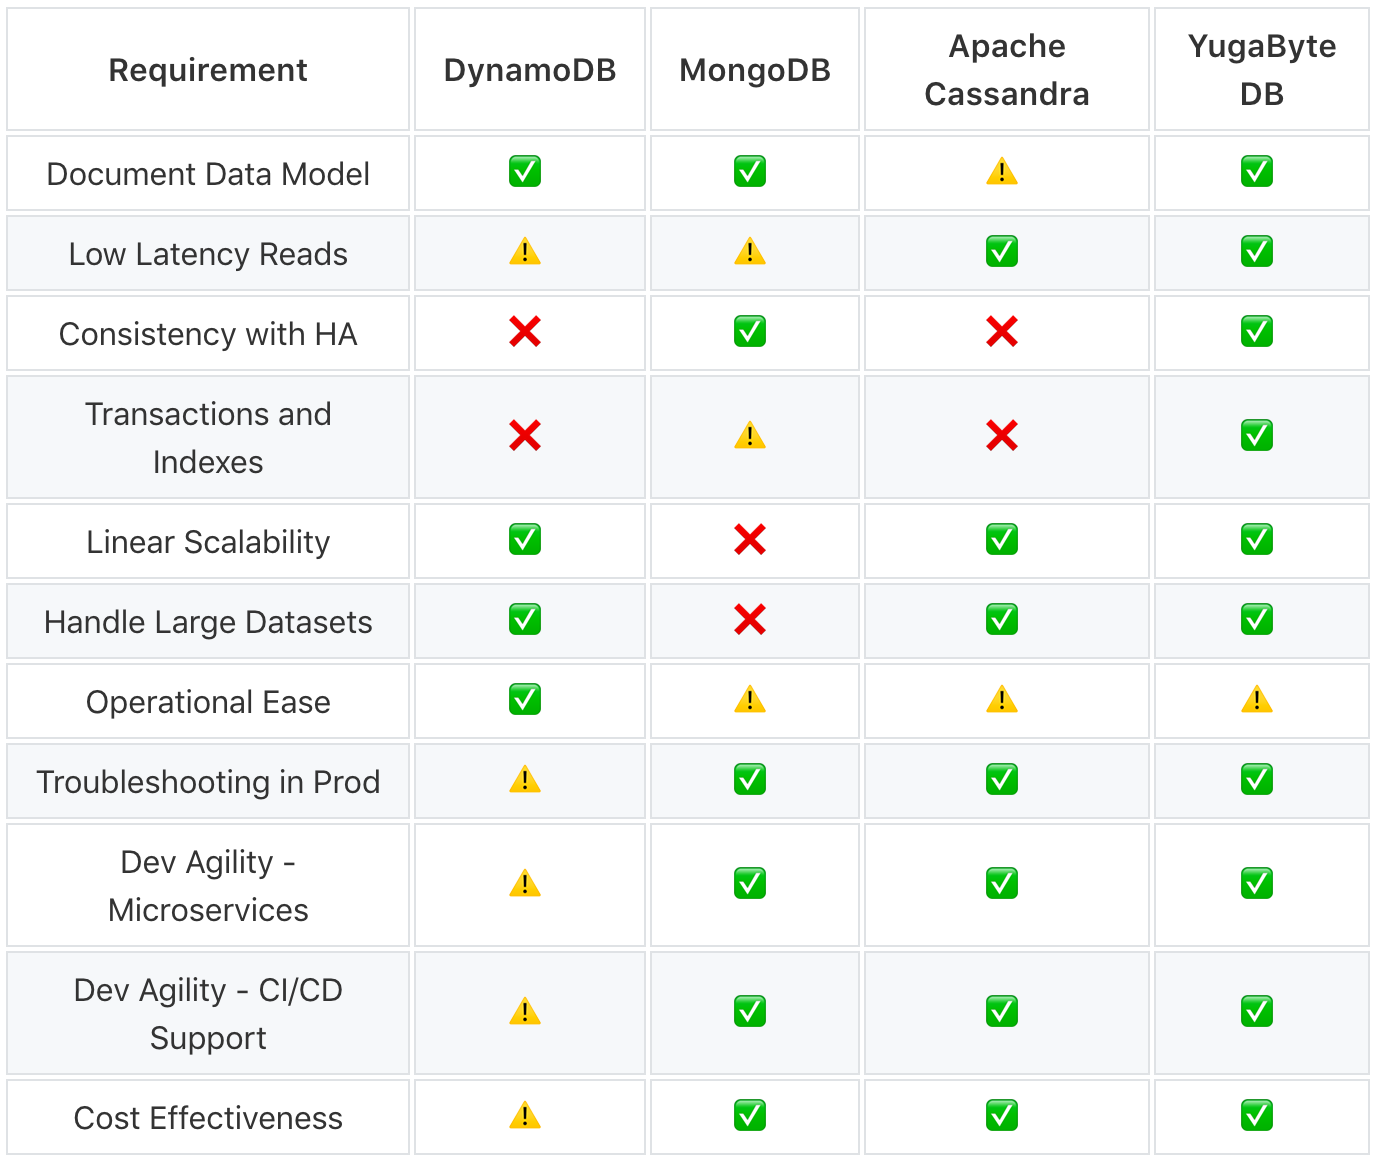1378x1168 pixels.
Task: Click MongoDB's red X for Linear Scalability
Action: coord(750,540)
